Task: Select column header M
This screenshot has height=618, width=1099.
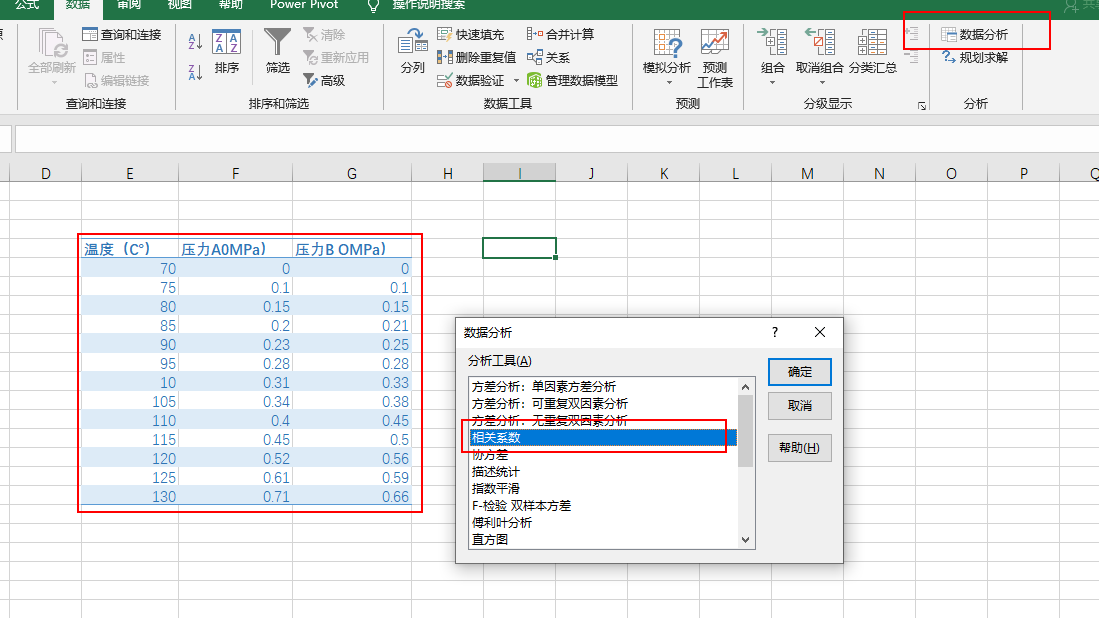Action: point(807,173)
